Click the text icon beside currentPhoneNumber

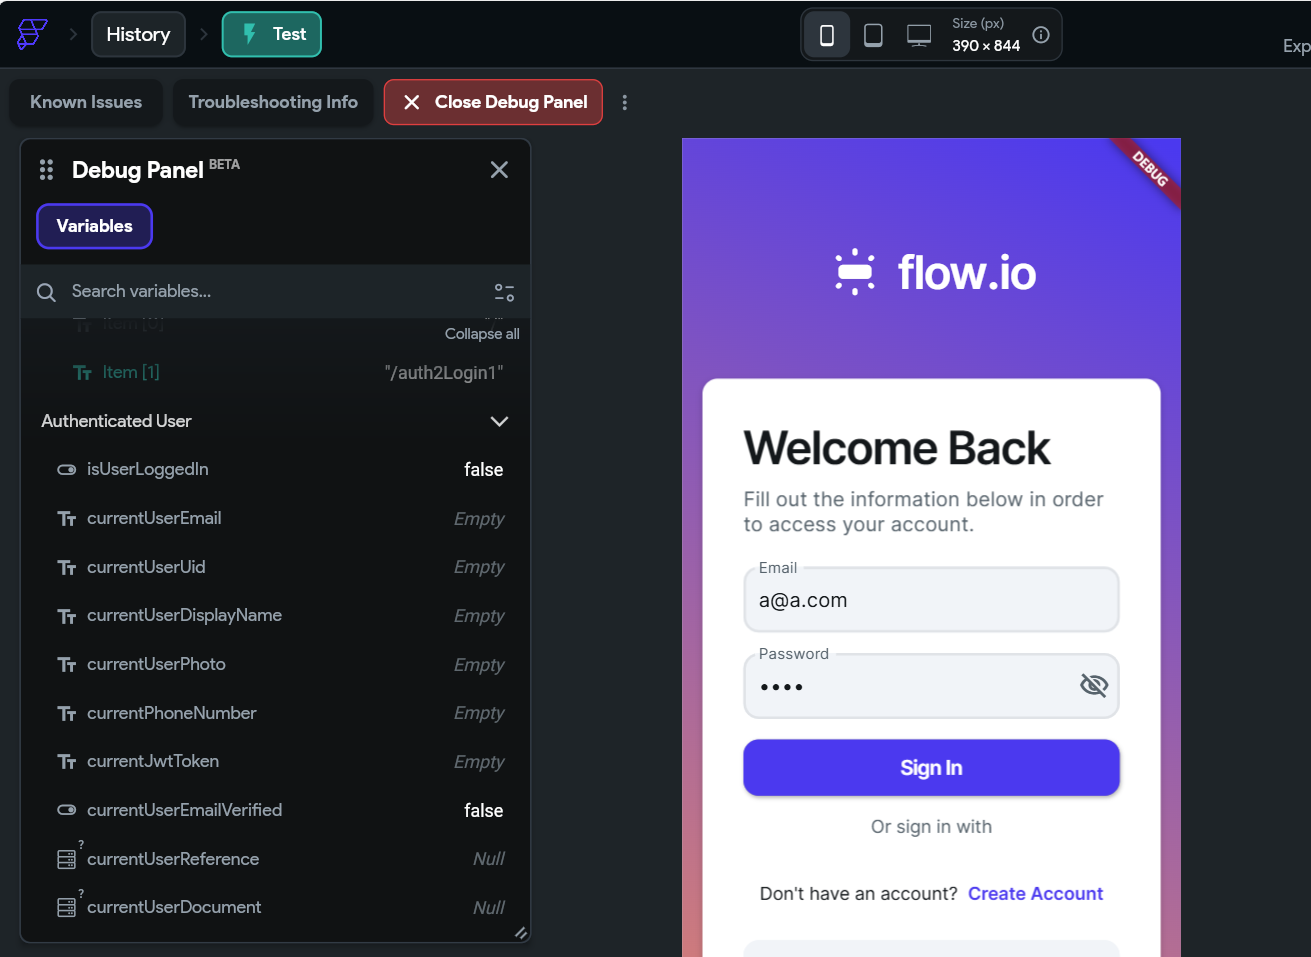[67, 714]
